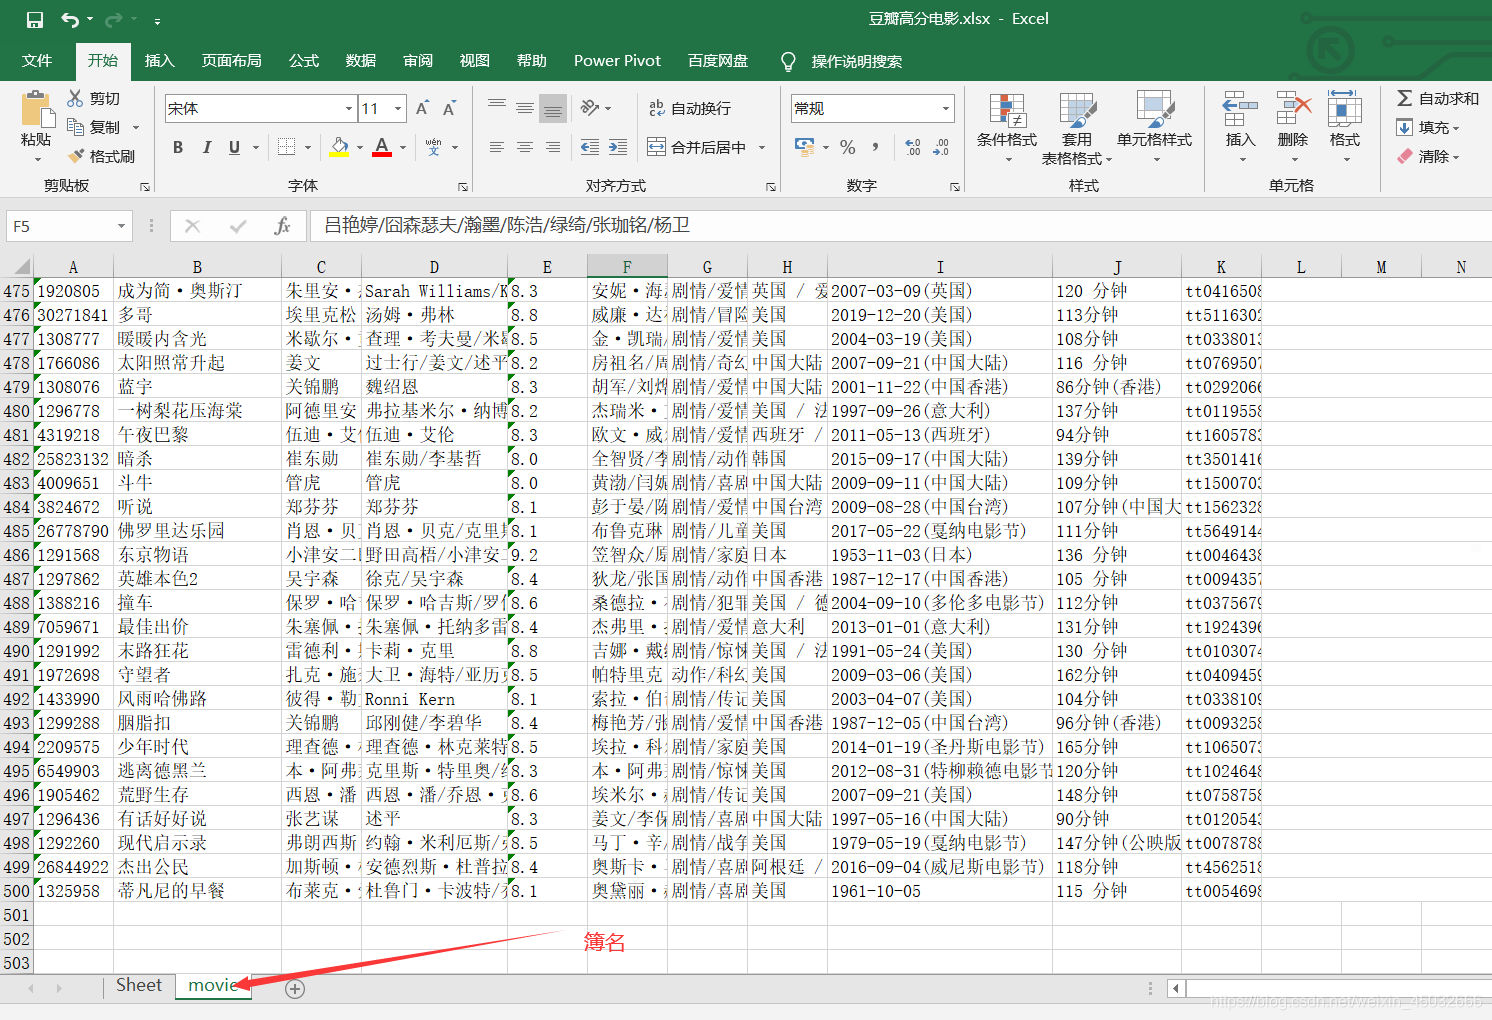Click the Undo arrow icon

pyautogui.click(x=69, y=20)
